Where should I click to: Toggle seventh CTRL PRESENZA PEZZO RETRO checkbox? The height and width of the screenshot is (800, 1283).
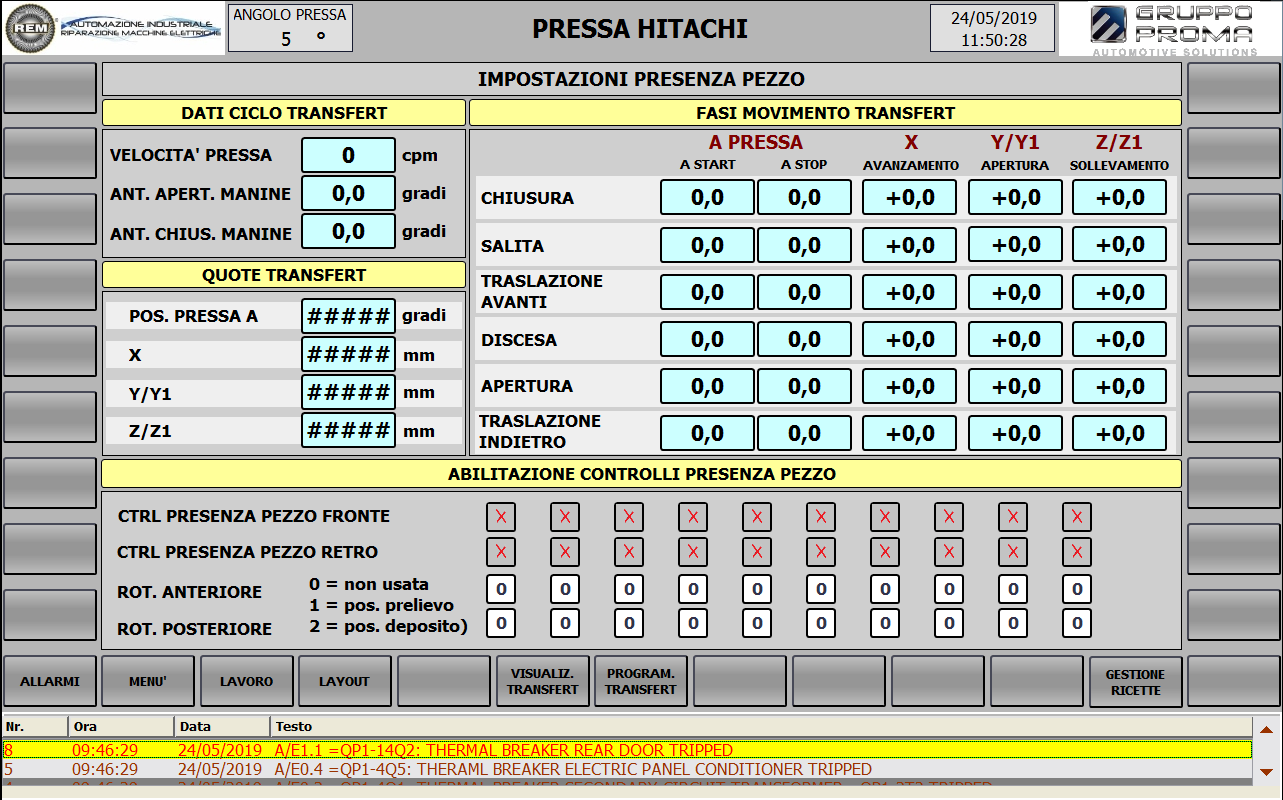[x=885, y=552]
